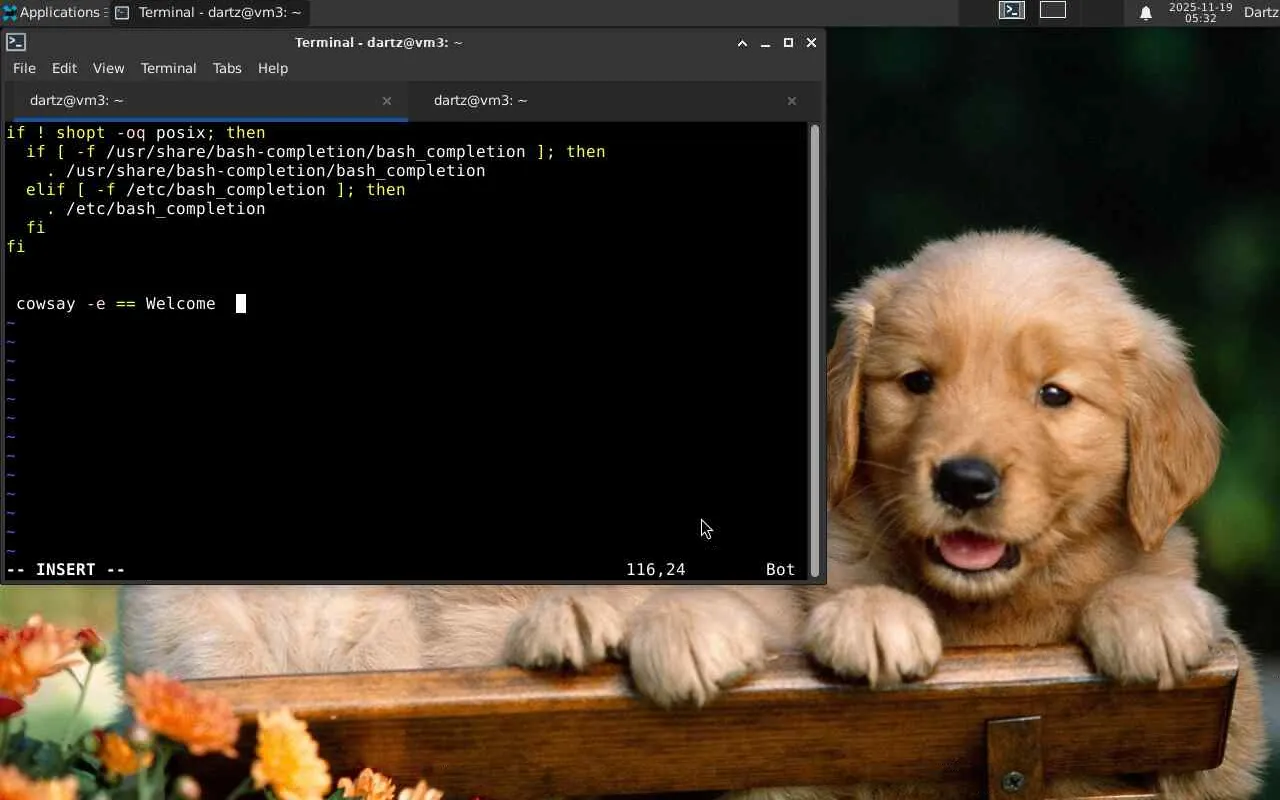Click the '-- INSERT --' mode indicator
Viewport: 1280px width, 800px height.
click(66, 570)
